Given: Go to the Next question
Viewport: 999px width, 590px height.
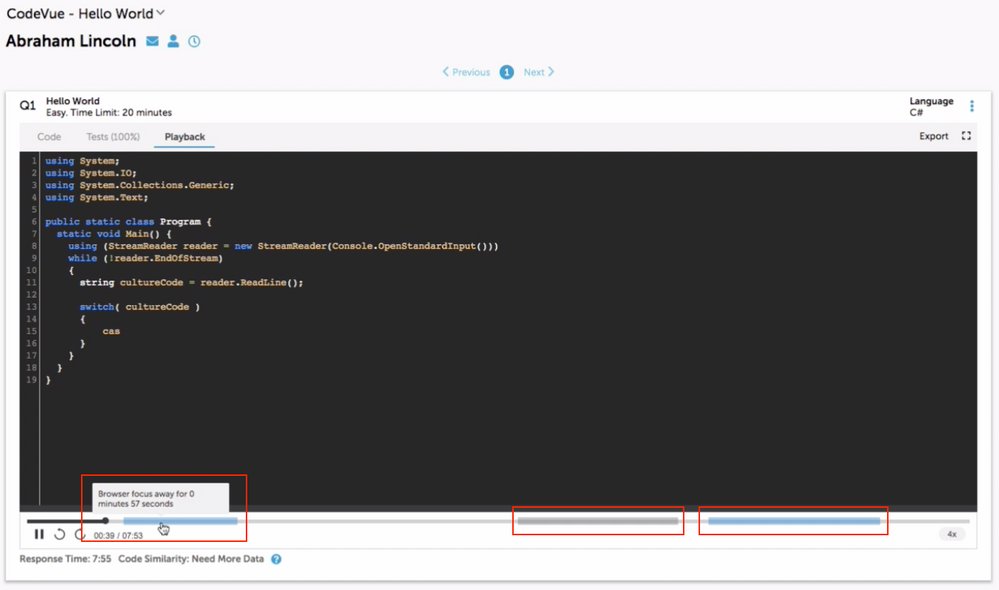Looking at the screenshot, I should tap(539, 72).
